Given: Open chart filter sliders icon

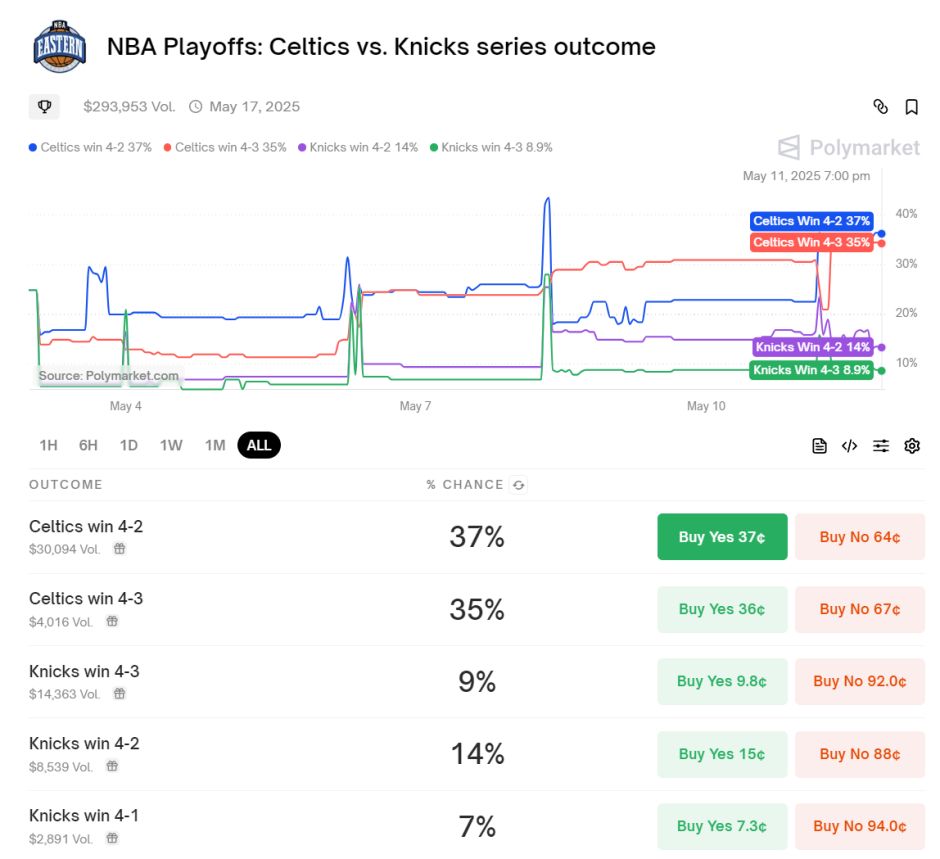Looking at the screenshot, I should tap(881, 445).
